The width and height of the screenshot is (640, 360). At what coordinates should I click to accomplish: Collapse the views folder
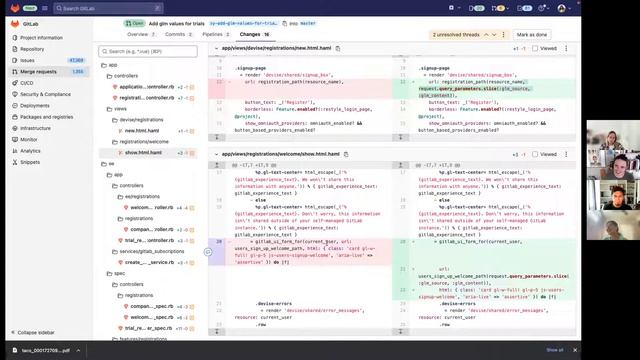(x=117, y=109)
